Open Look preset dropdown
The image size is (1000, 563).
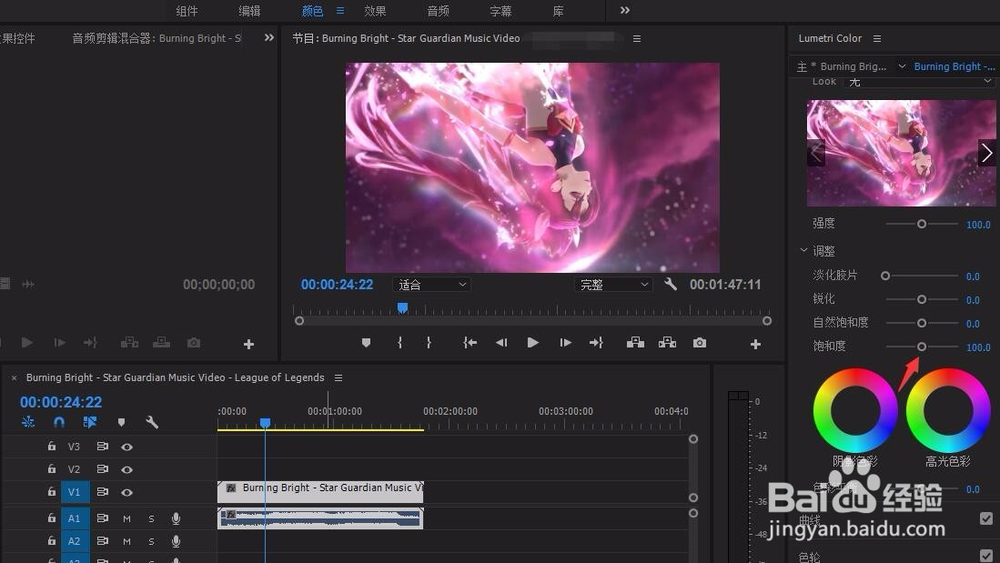(x=919, y=82)
